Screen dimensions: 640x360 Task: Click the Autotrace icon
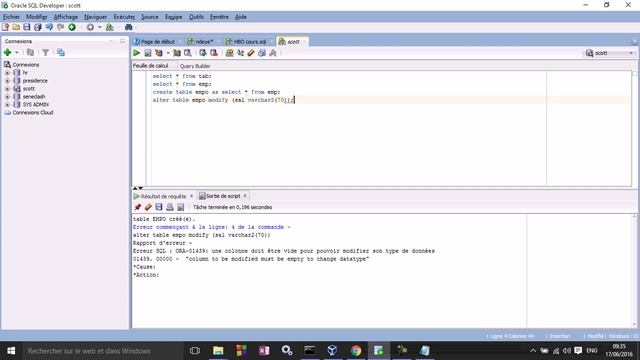point(177,53)
